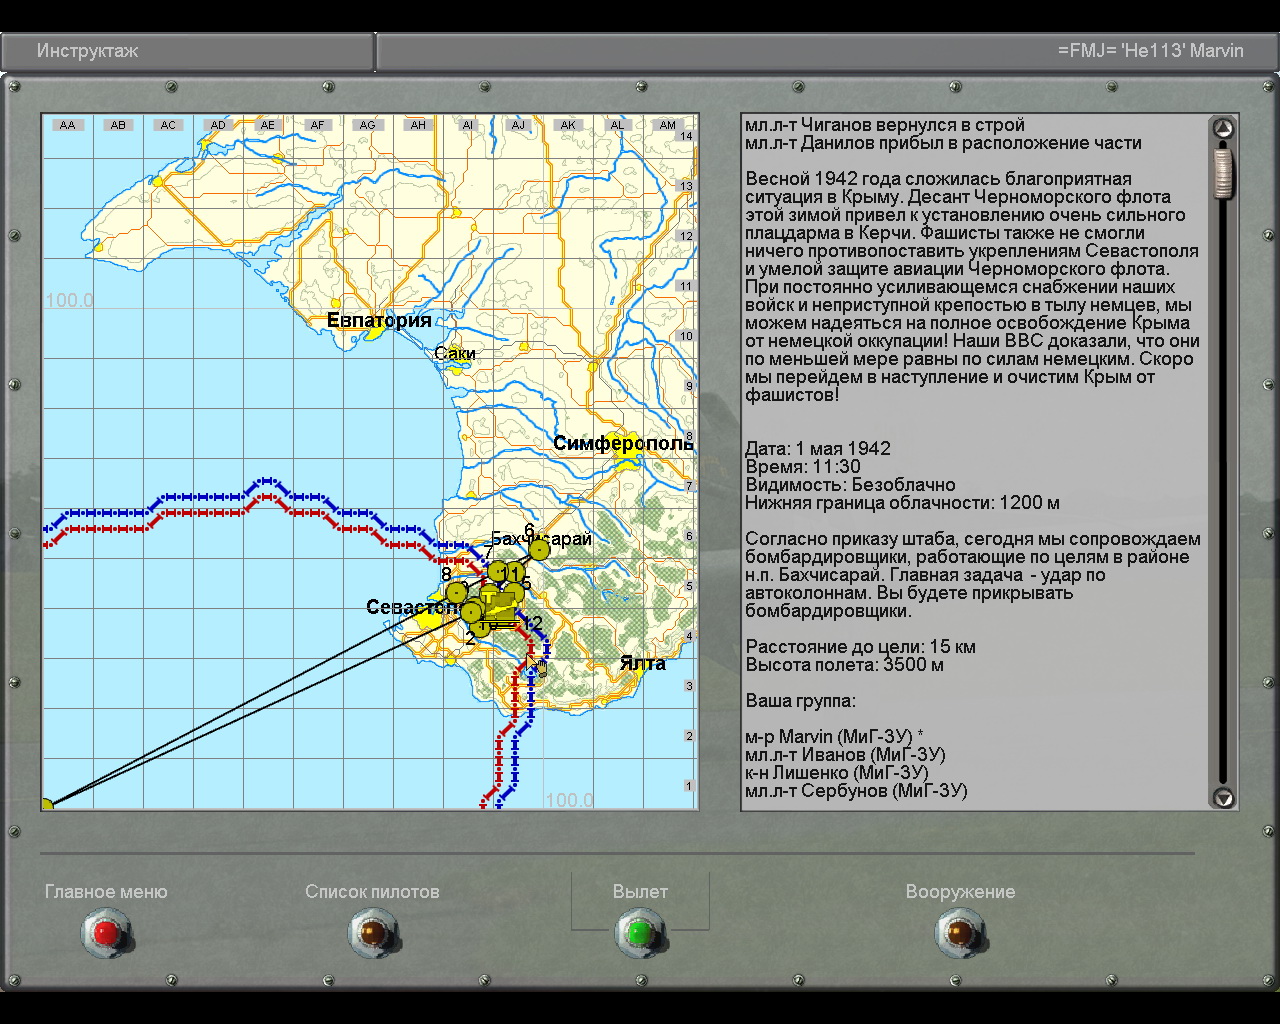Click map grid column header AC
This screenshot has height=1024, width=1280.
(168, 125)
